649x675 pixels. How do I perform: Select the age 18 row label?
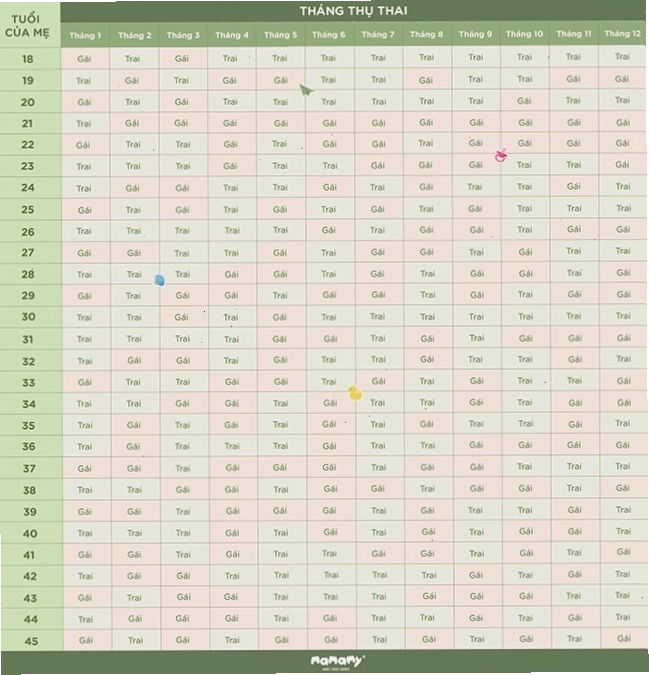(30, 59)
